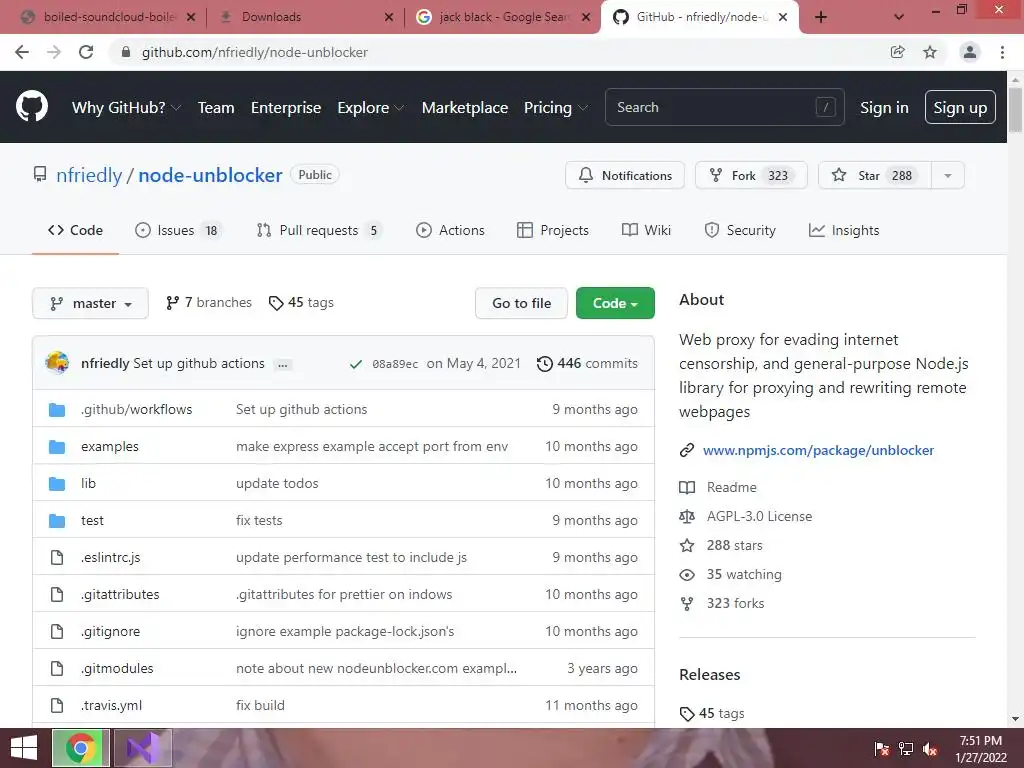Open the .travis.yml file

coord(111,705)
